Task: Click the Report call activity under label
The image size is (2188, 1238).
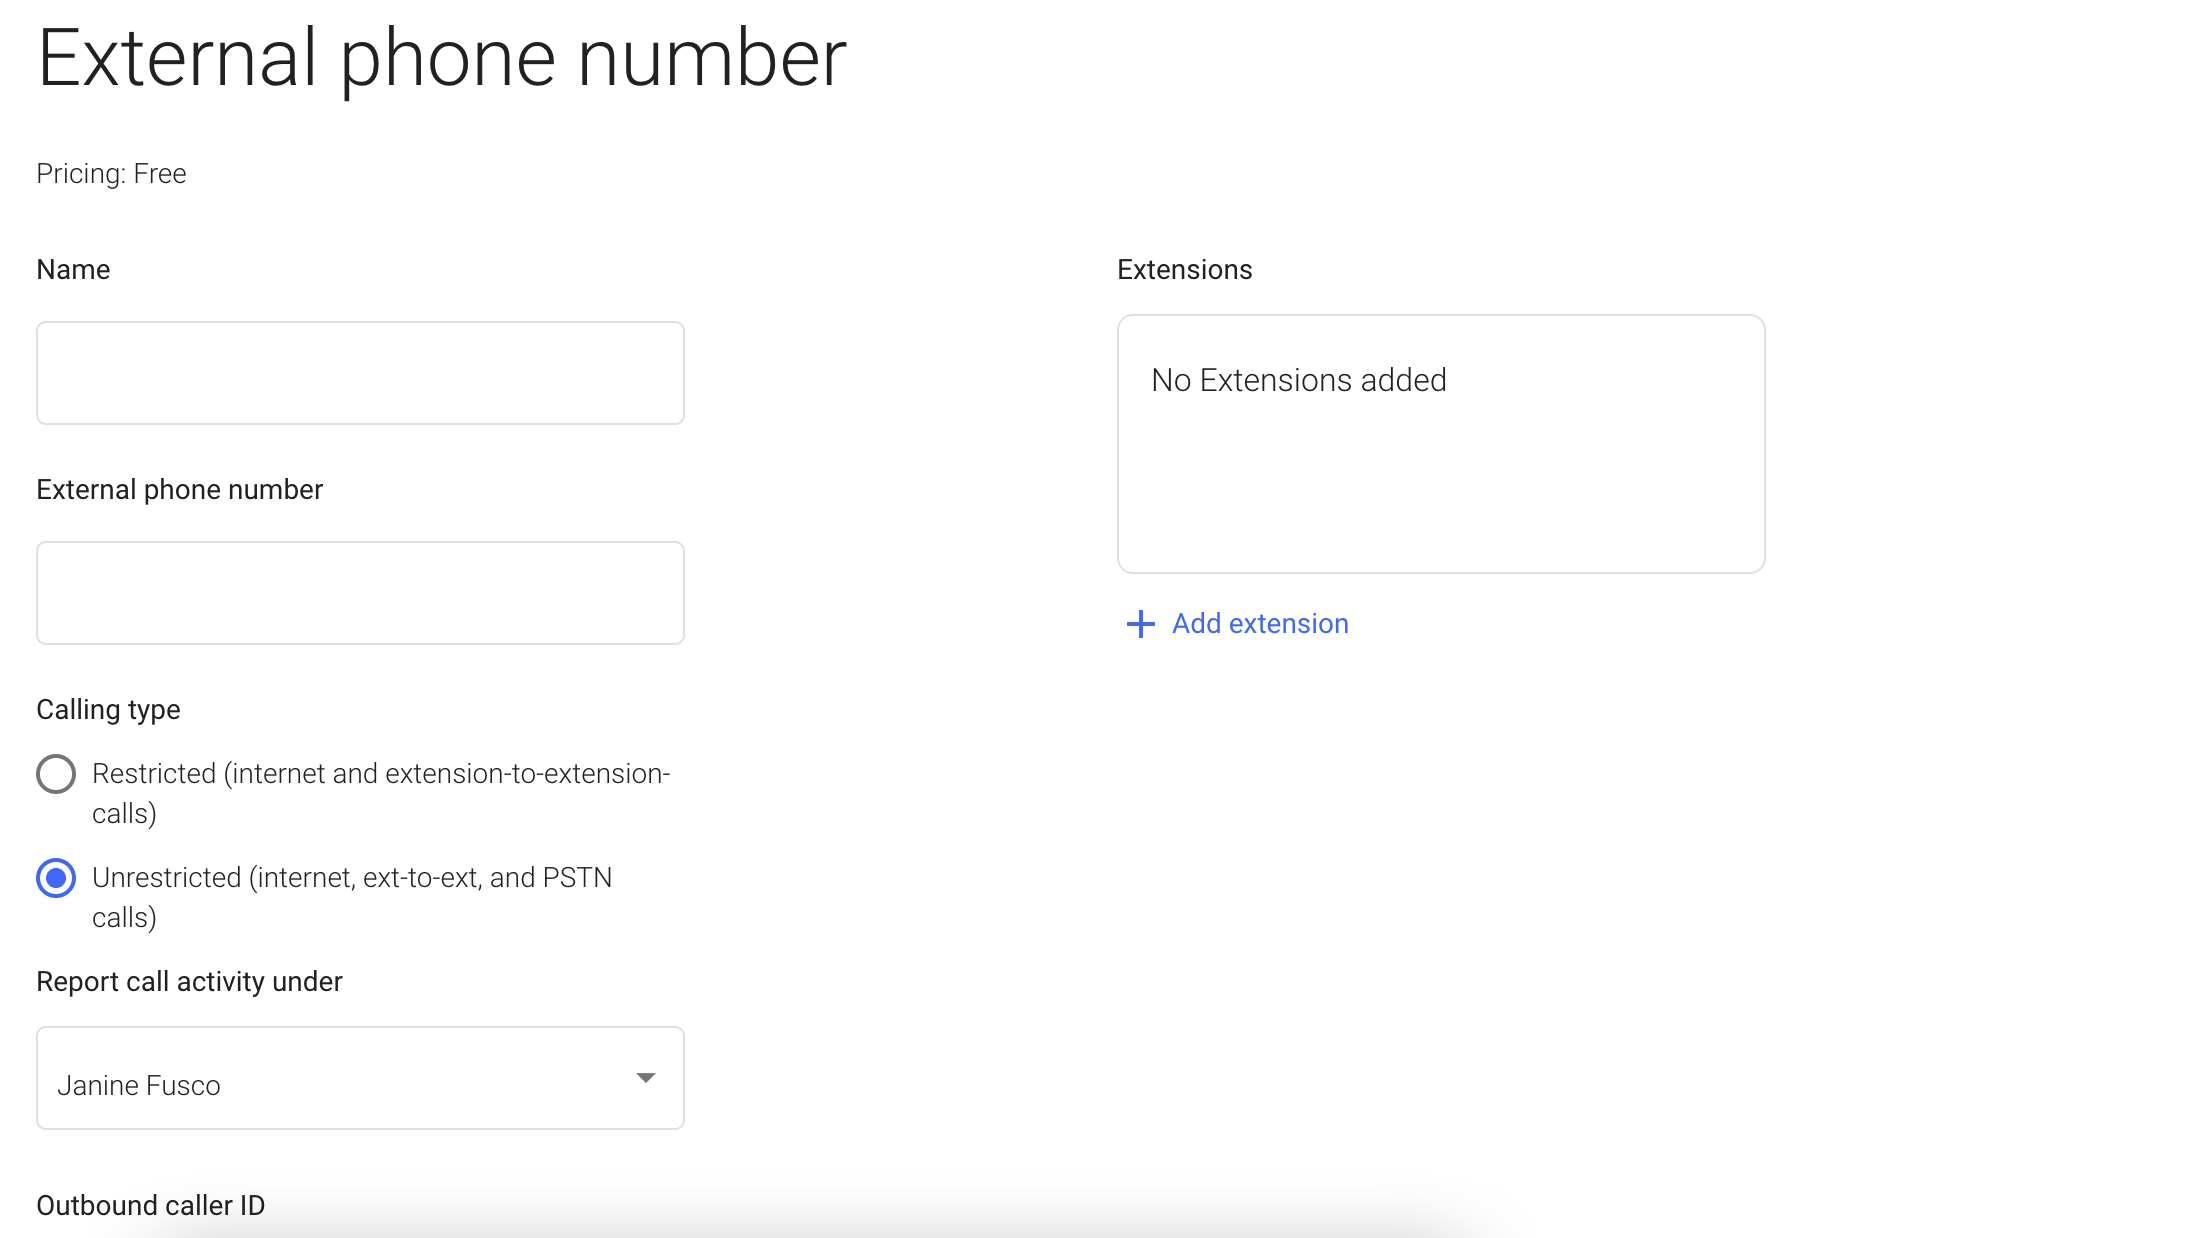Action: pyautogui.click(x=190, y=981)
